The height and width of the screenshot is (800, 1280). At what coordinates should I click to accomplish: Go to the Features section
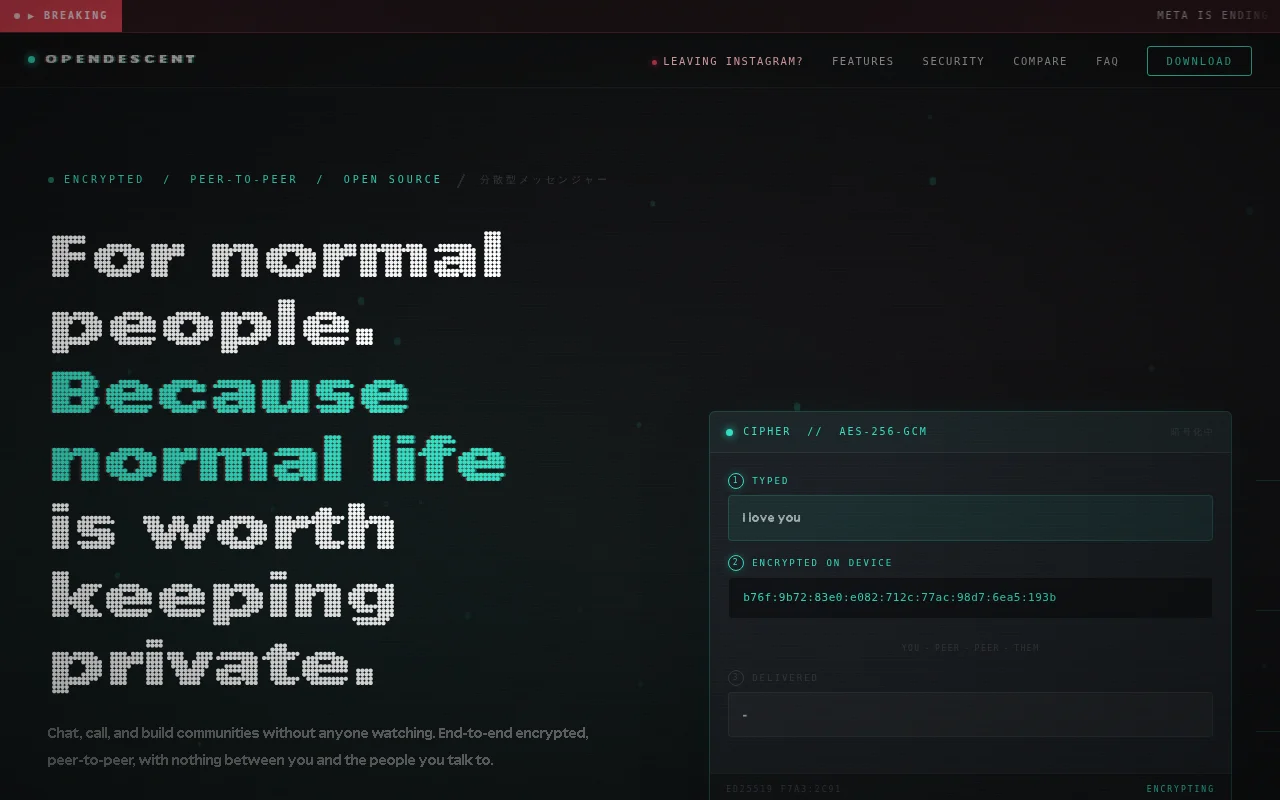coord(863,62)
